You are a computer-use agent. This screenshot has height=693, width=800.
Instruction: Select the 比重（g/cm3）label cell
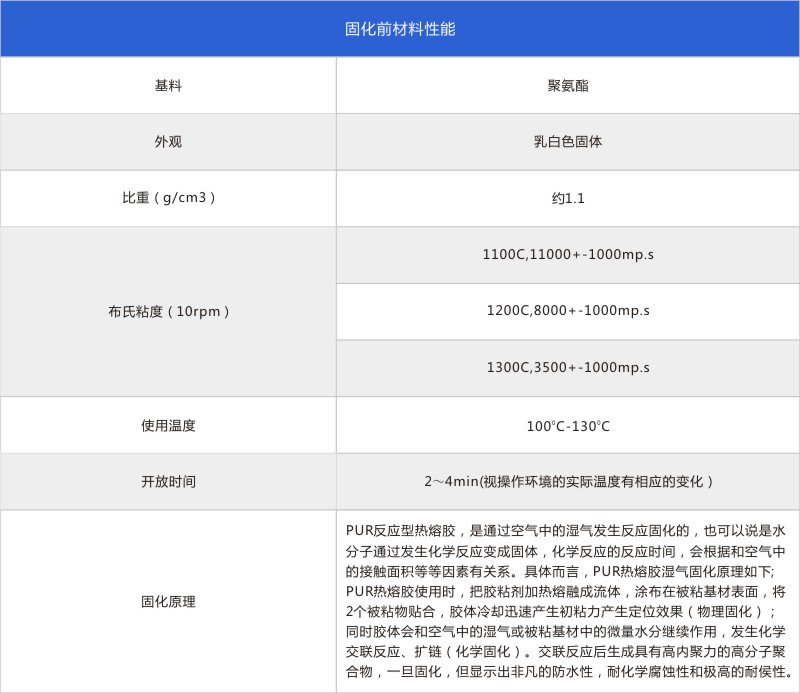coord(168,198)
